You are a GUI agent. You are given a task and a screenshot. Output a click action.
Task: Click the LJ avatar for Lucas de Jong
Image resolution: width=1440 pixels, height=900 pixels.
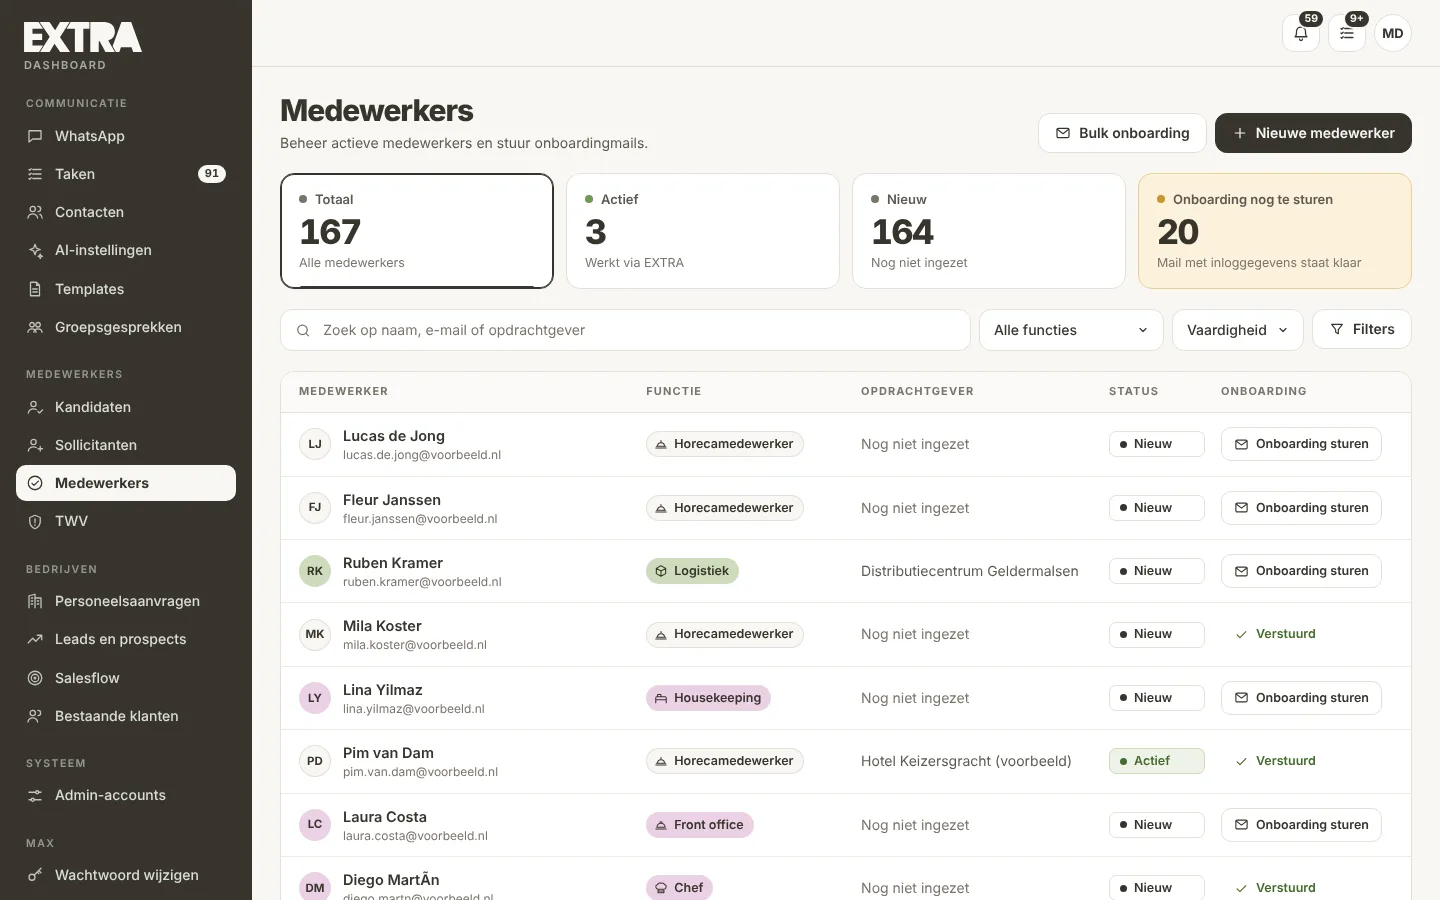click(x=315, y=444)
